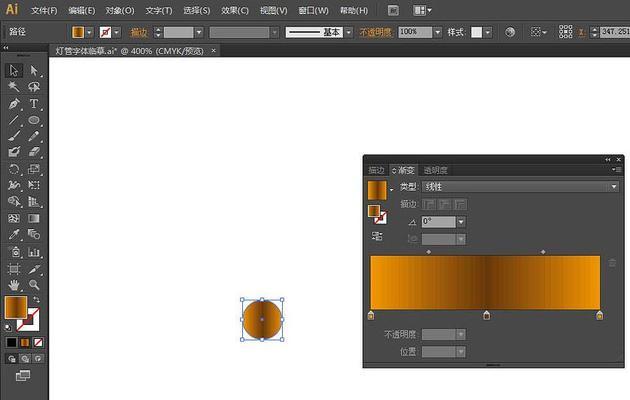Select the Mesh tool
Image resolution: width=630 pixels, height=400 pixels.
click(x=14, y=218)
